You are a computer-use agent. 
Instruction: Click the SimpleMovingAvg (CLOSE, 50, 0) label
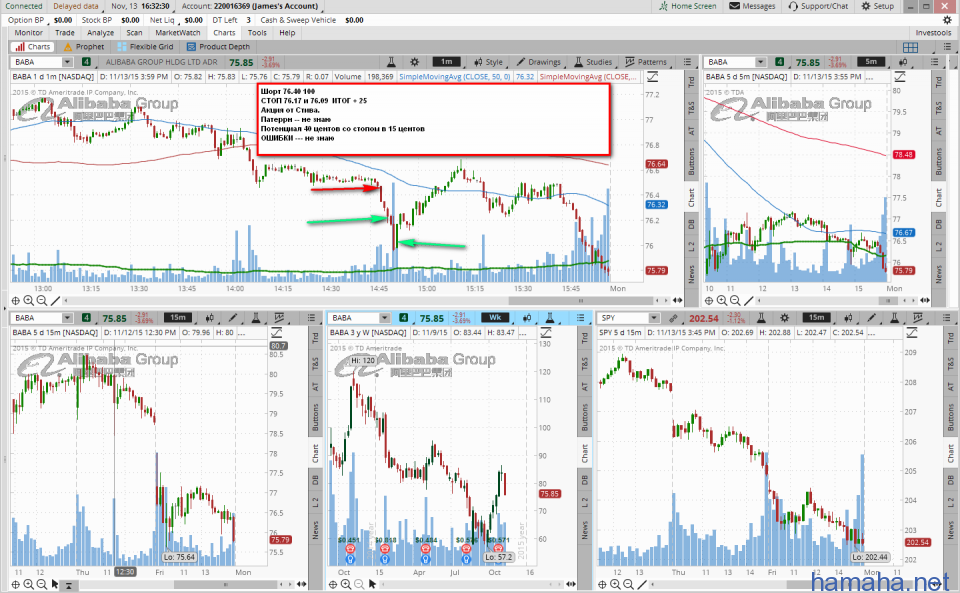pyautogui.click(x=454, y=77)
